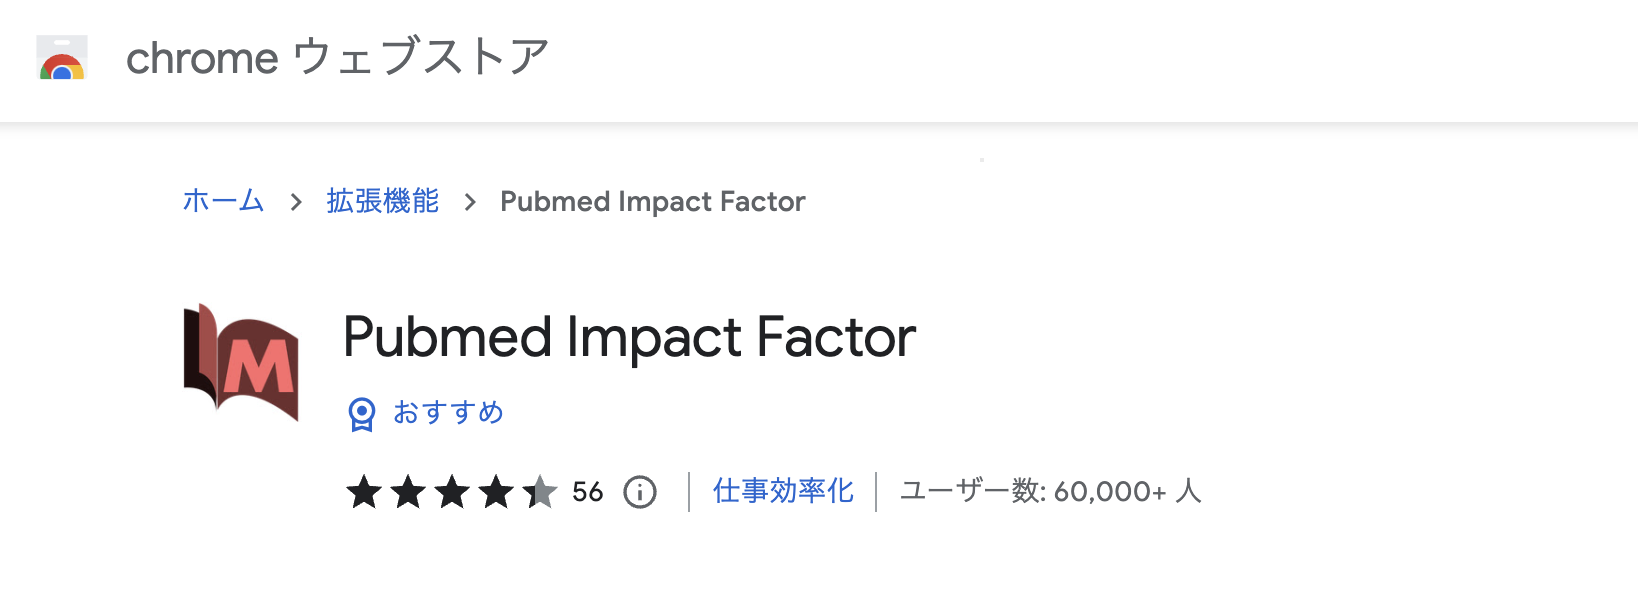Click the Chrome Web Store logo icon
Viewport: 1638px width, 596px height.
[60, 58]
